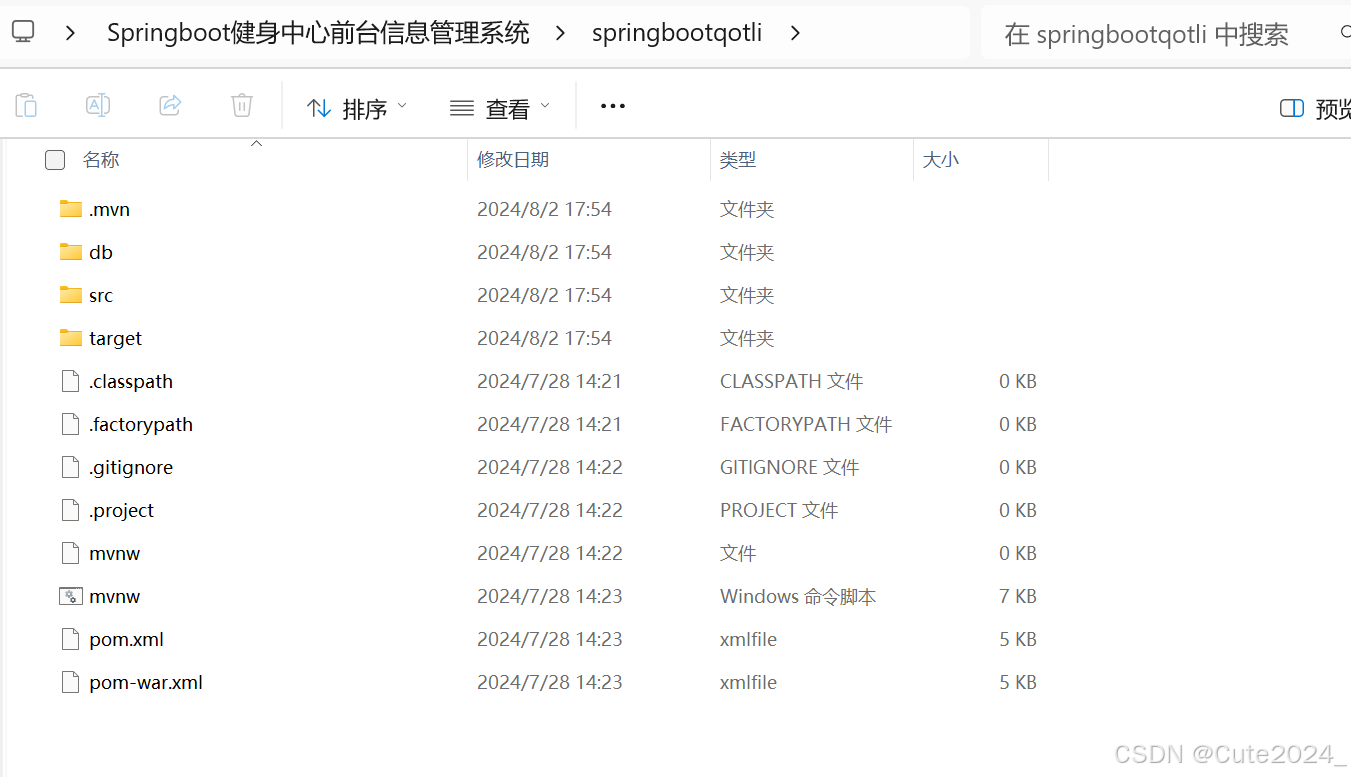The width and height of the screenshot is (1351, 777).
Task: Enable selection checkbox for the src folder
Action: click(x=55, y=295)
